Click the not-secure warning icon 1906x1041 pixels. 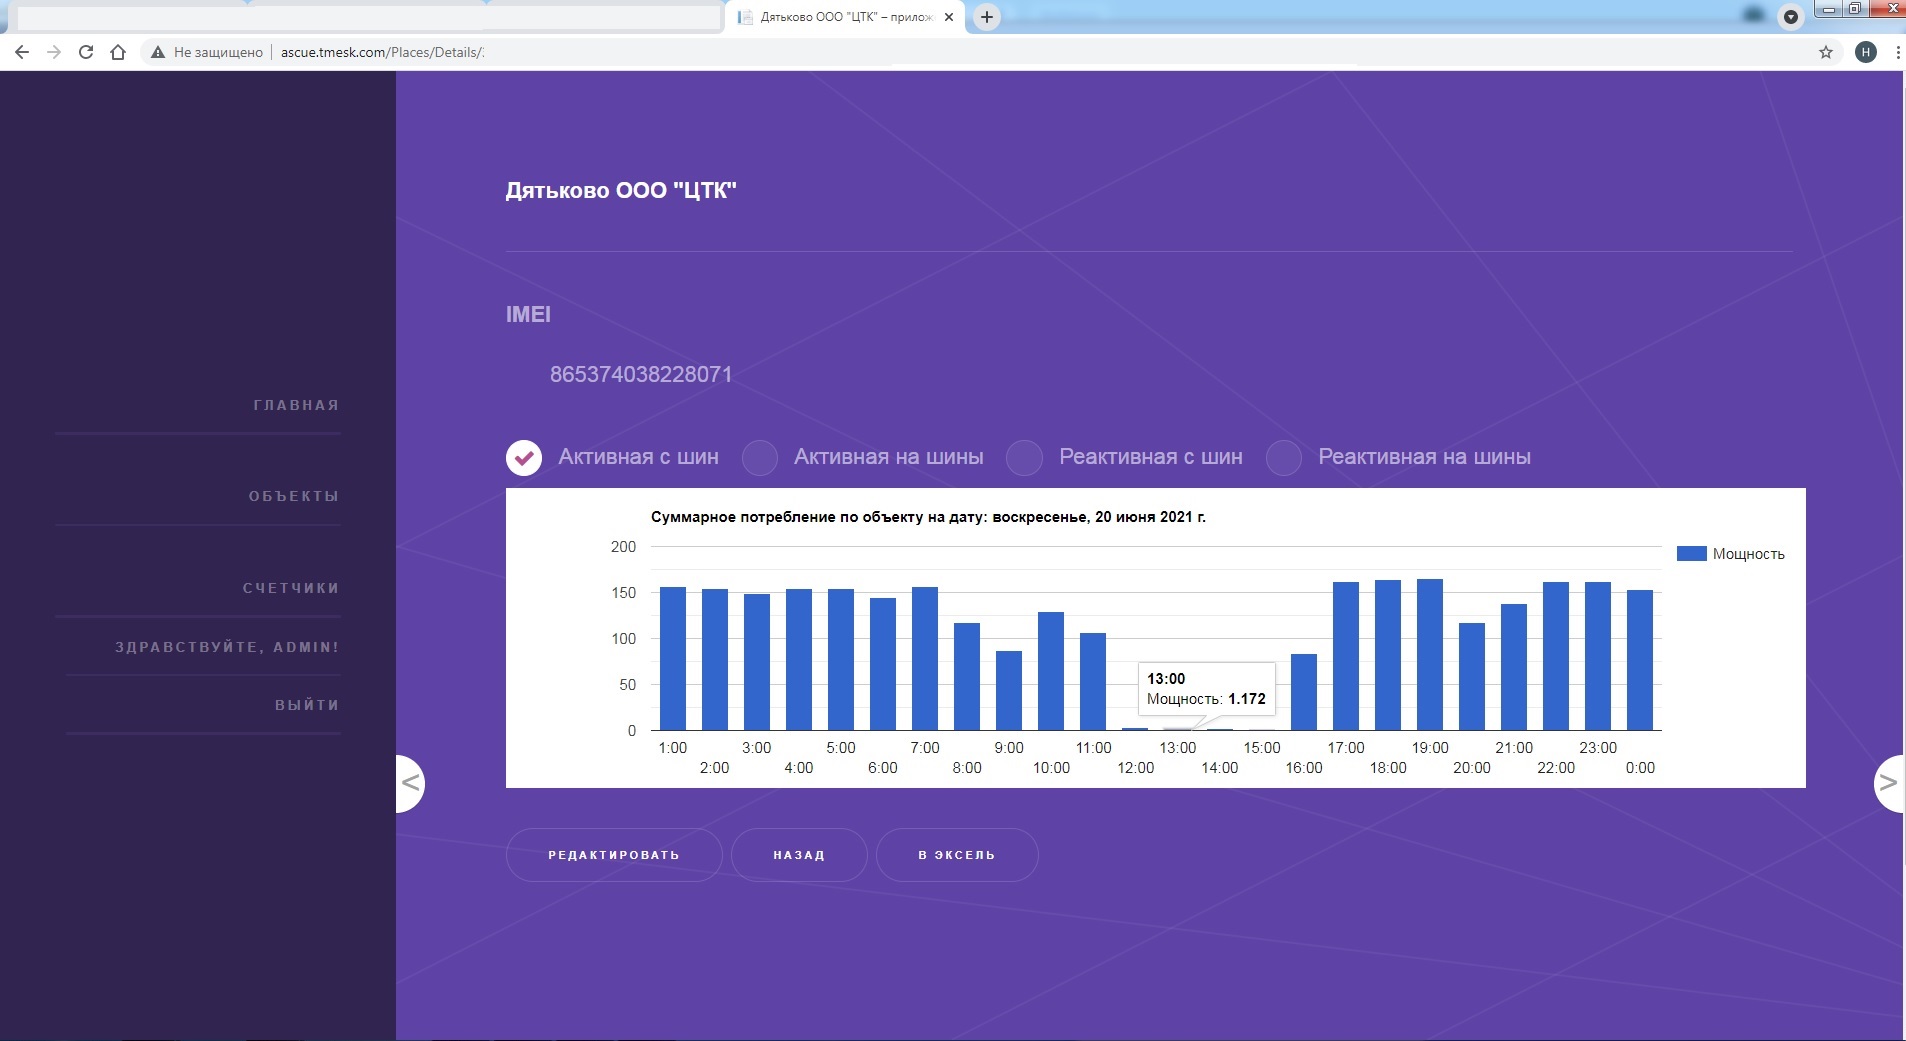(x=157, y=52)
